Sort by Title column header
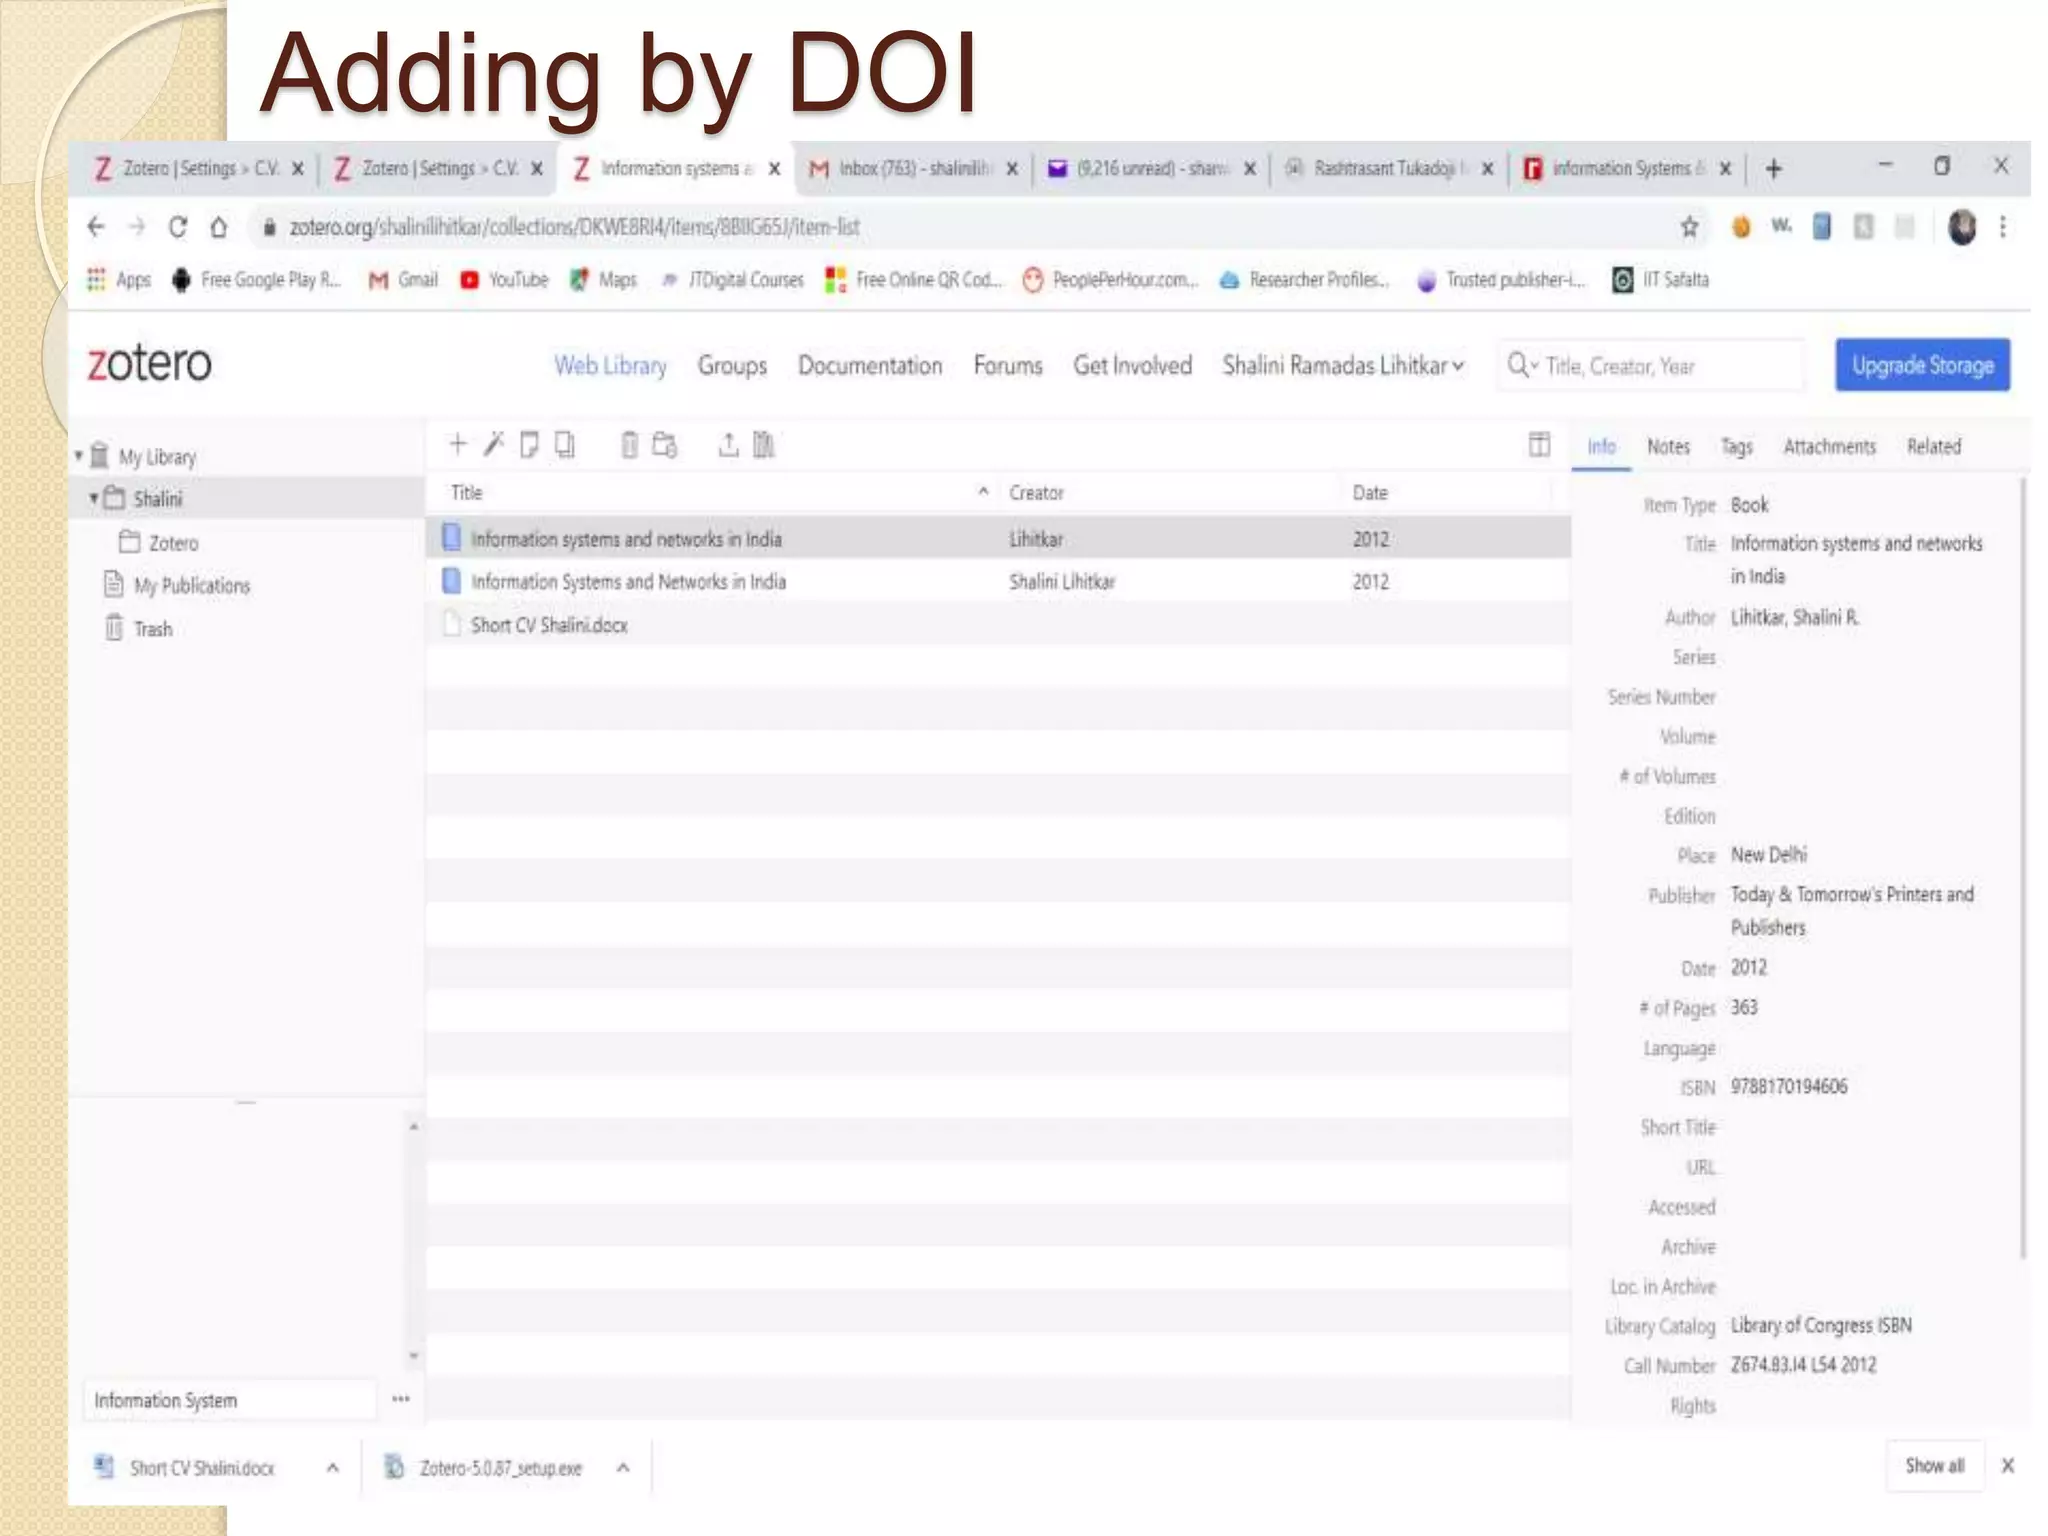The image size is (2048, 1536). 466,492
